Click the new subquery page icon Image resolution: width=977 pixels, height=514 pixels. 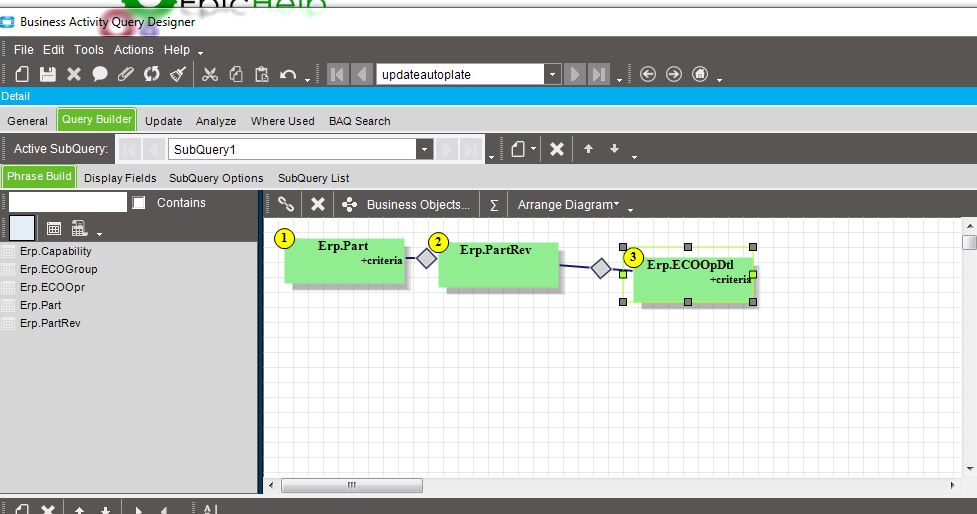[x=518, y=149]
